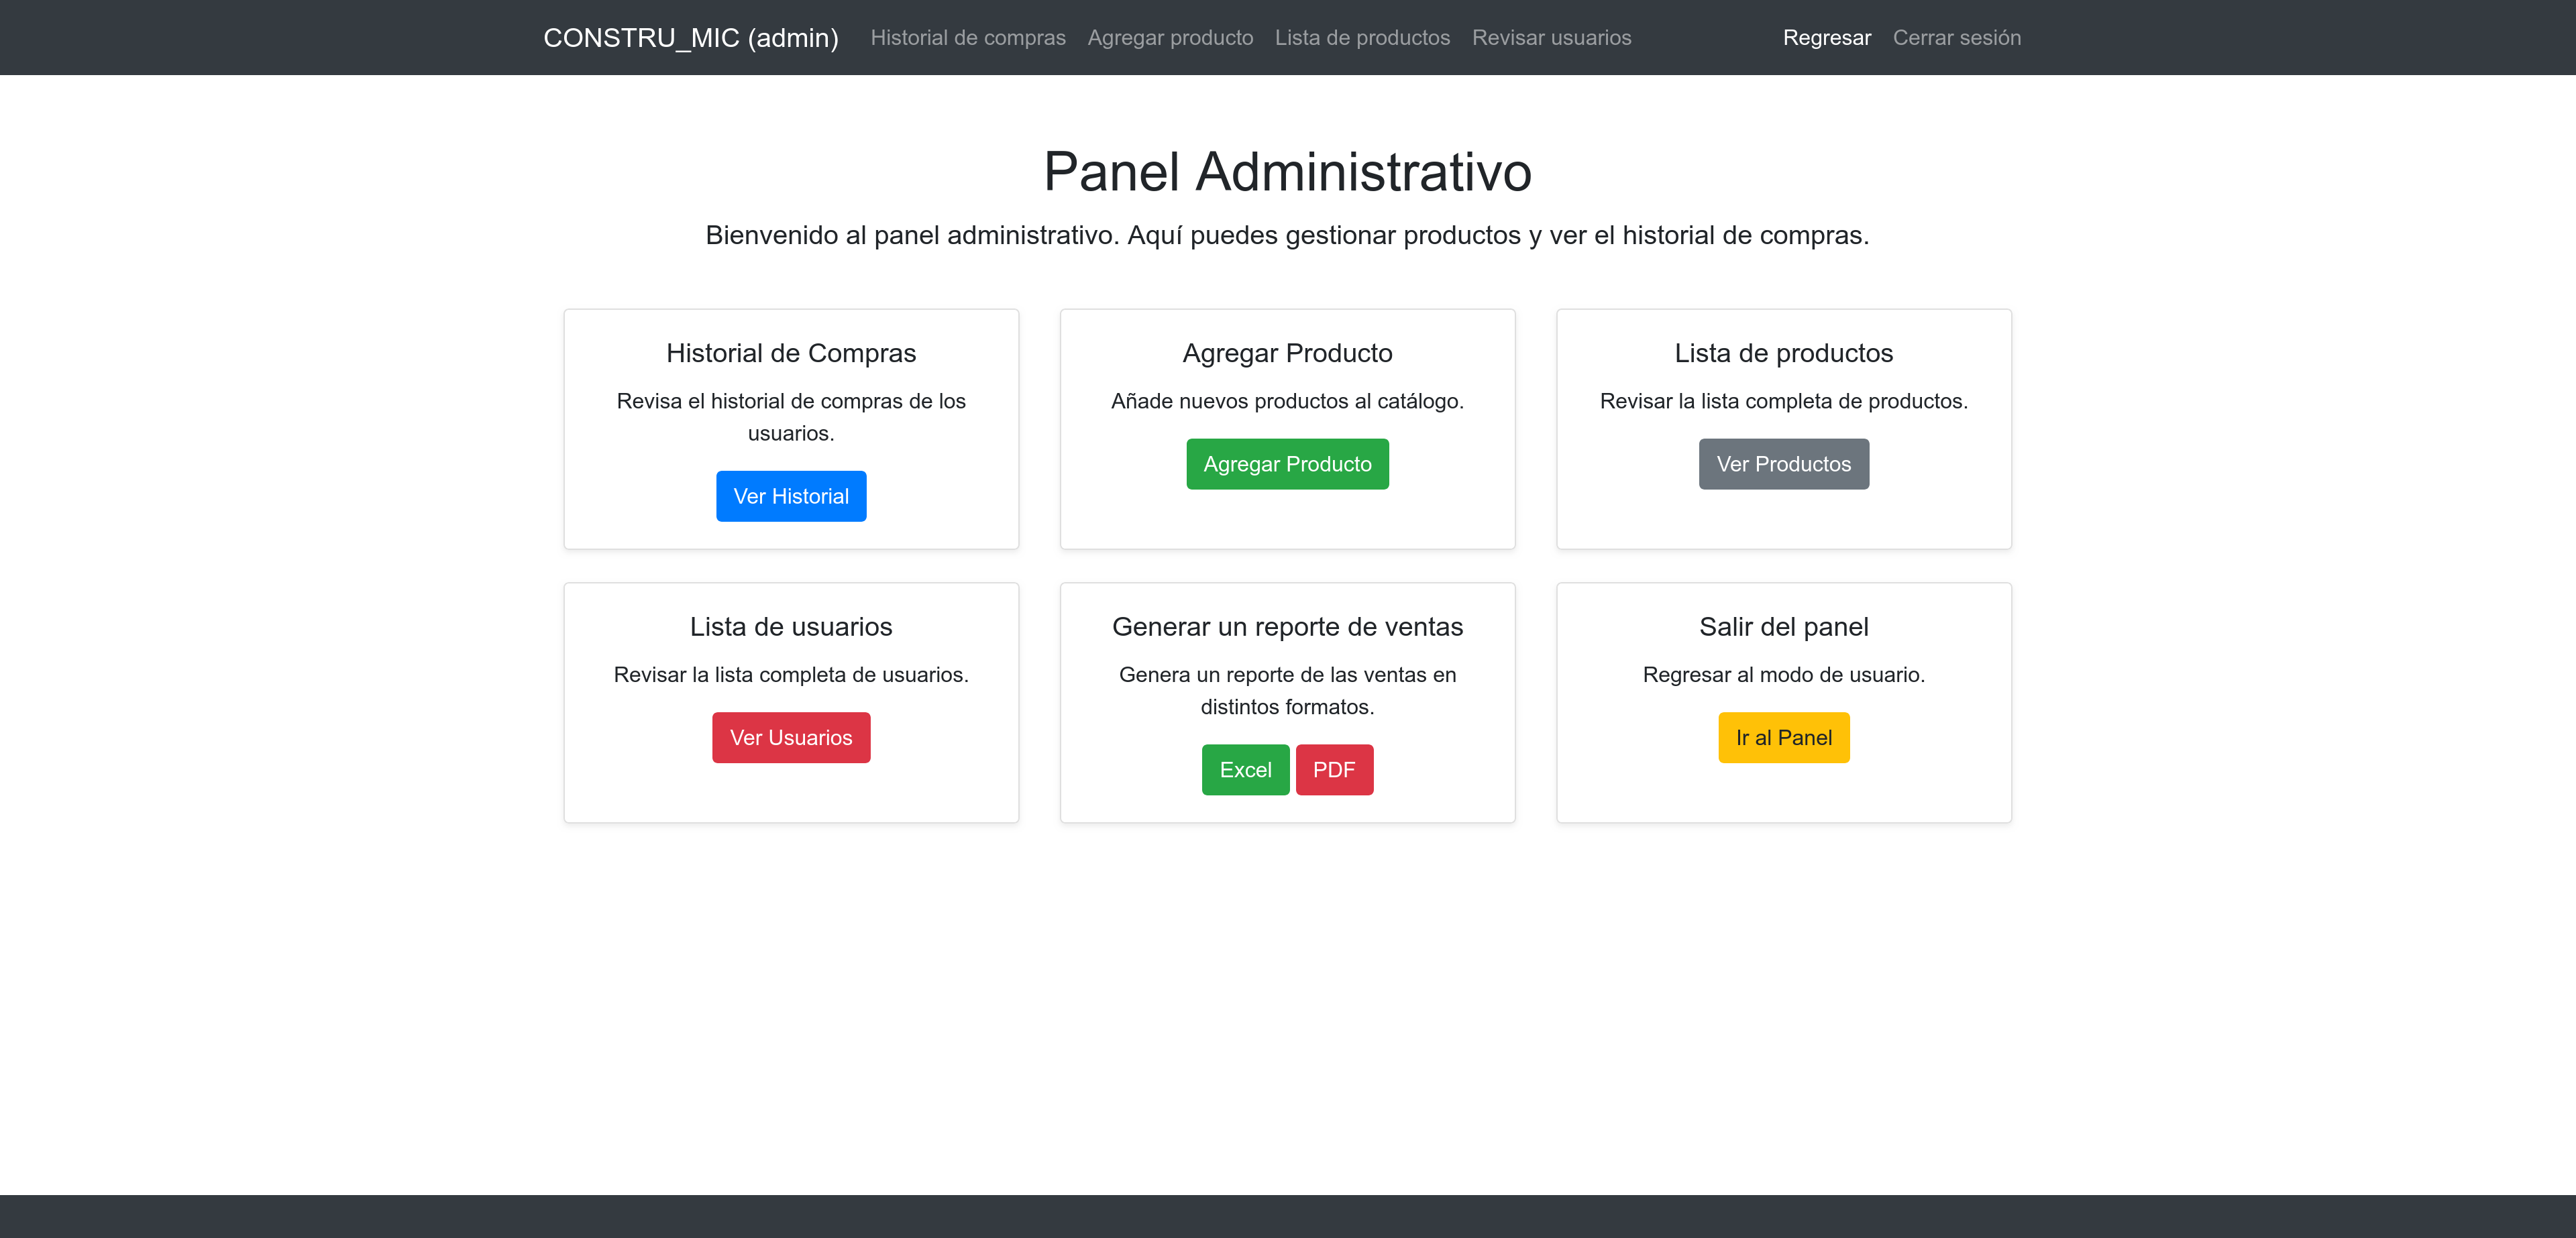Click the Panel Administrativo page heading

click(x=1287, y=171)
